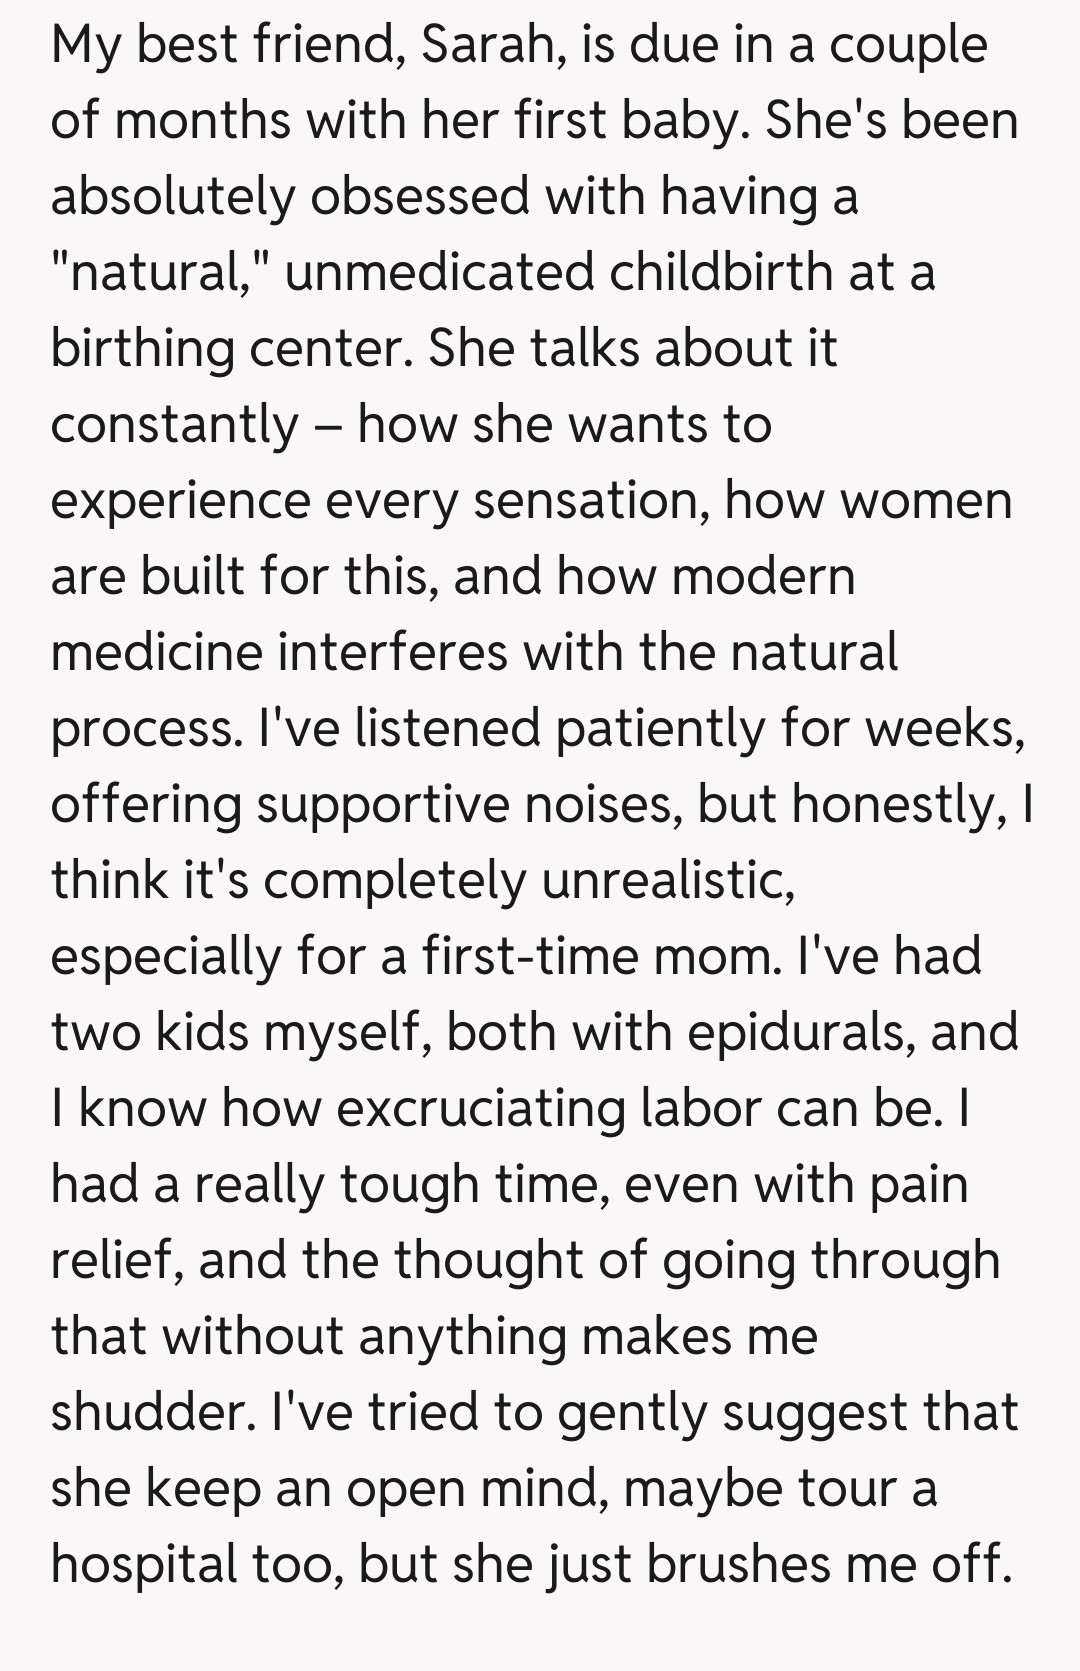Click the word "obsessed" in the paragraph
The image size is (1080, 1671).
[x=420, y=197]
